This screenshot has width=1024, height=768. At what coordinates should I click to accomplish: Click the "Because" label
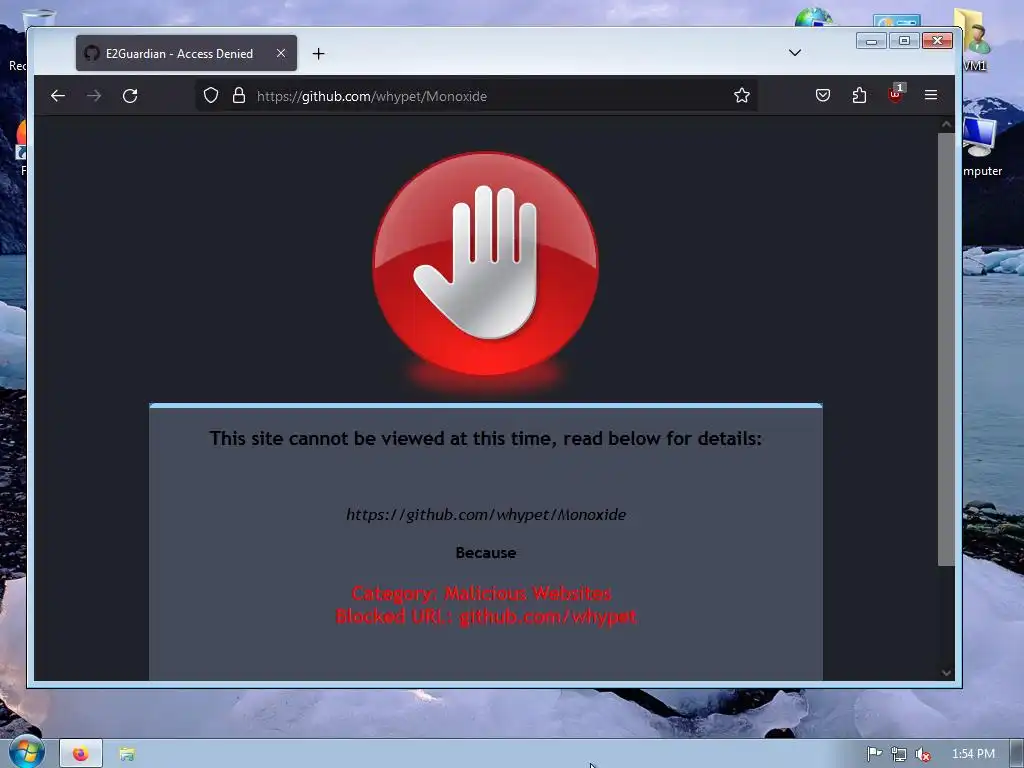coord(486,552)
